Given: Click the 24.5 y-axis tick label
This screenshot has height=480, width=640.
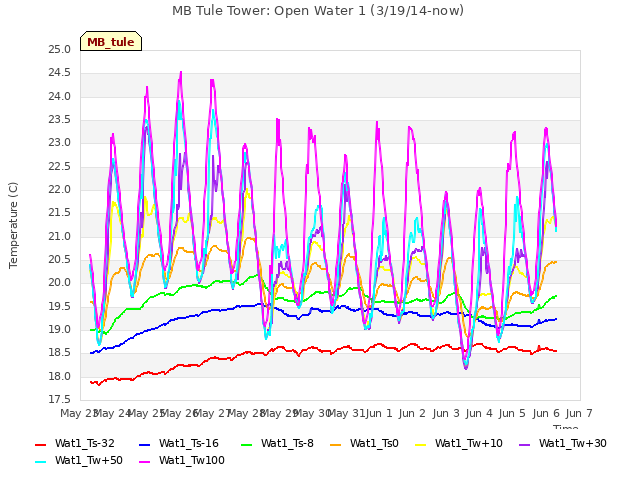Looking at the screenshot, I should point(60,73).
